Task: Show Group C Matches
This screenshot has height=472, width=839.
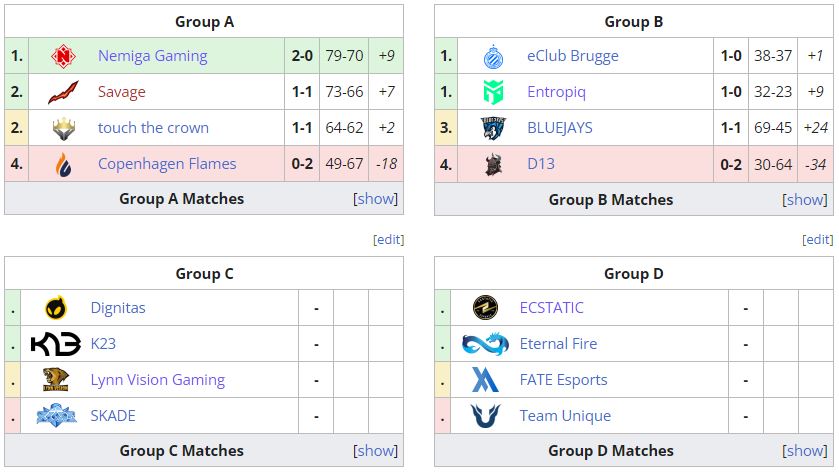Action: [x=376, y=451]
